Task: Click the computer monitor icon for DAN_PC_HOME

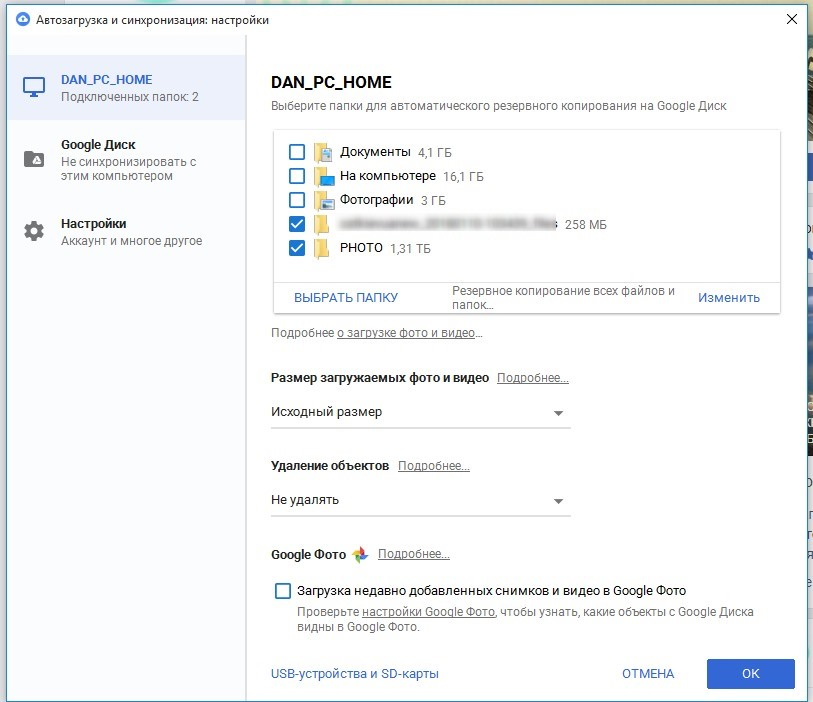Action: pyautogui.click(x=34, y=88)
